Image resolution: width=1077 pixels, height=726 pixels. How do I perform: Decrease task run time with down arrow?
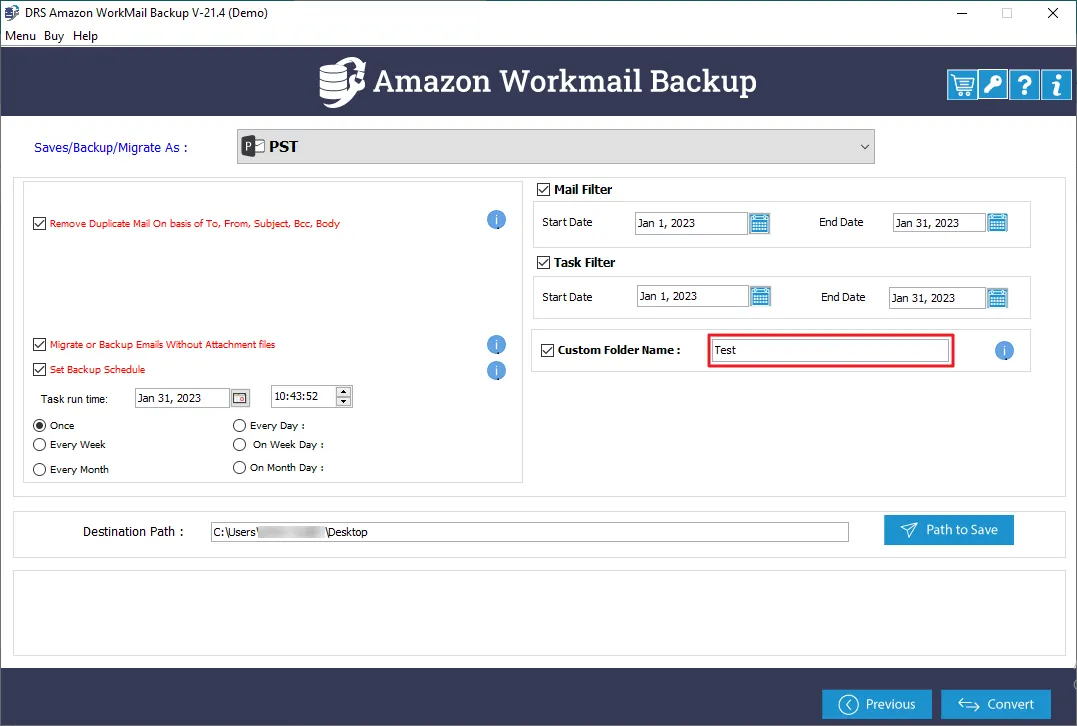[343, 401]
